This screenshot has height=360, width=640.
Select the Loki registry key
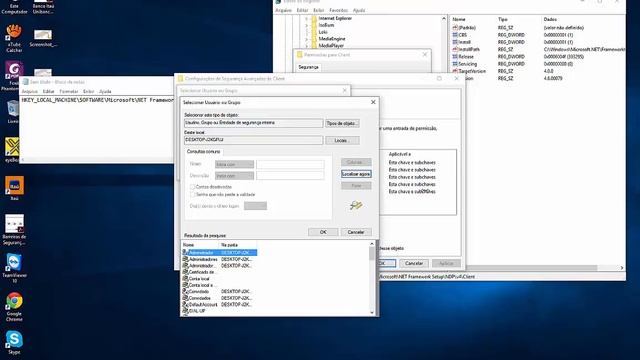pyautogui.click(x=323, y=32)
